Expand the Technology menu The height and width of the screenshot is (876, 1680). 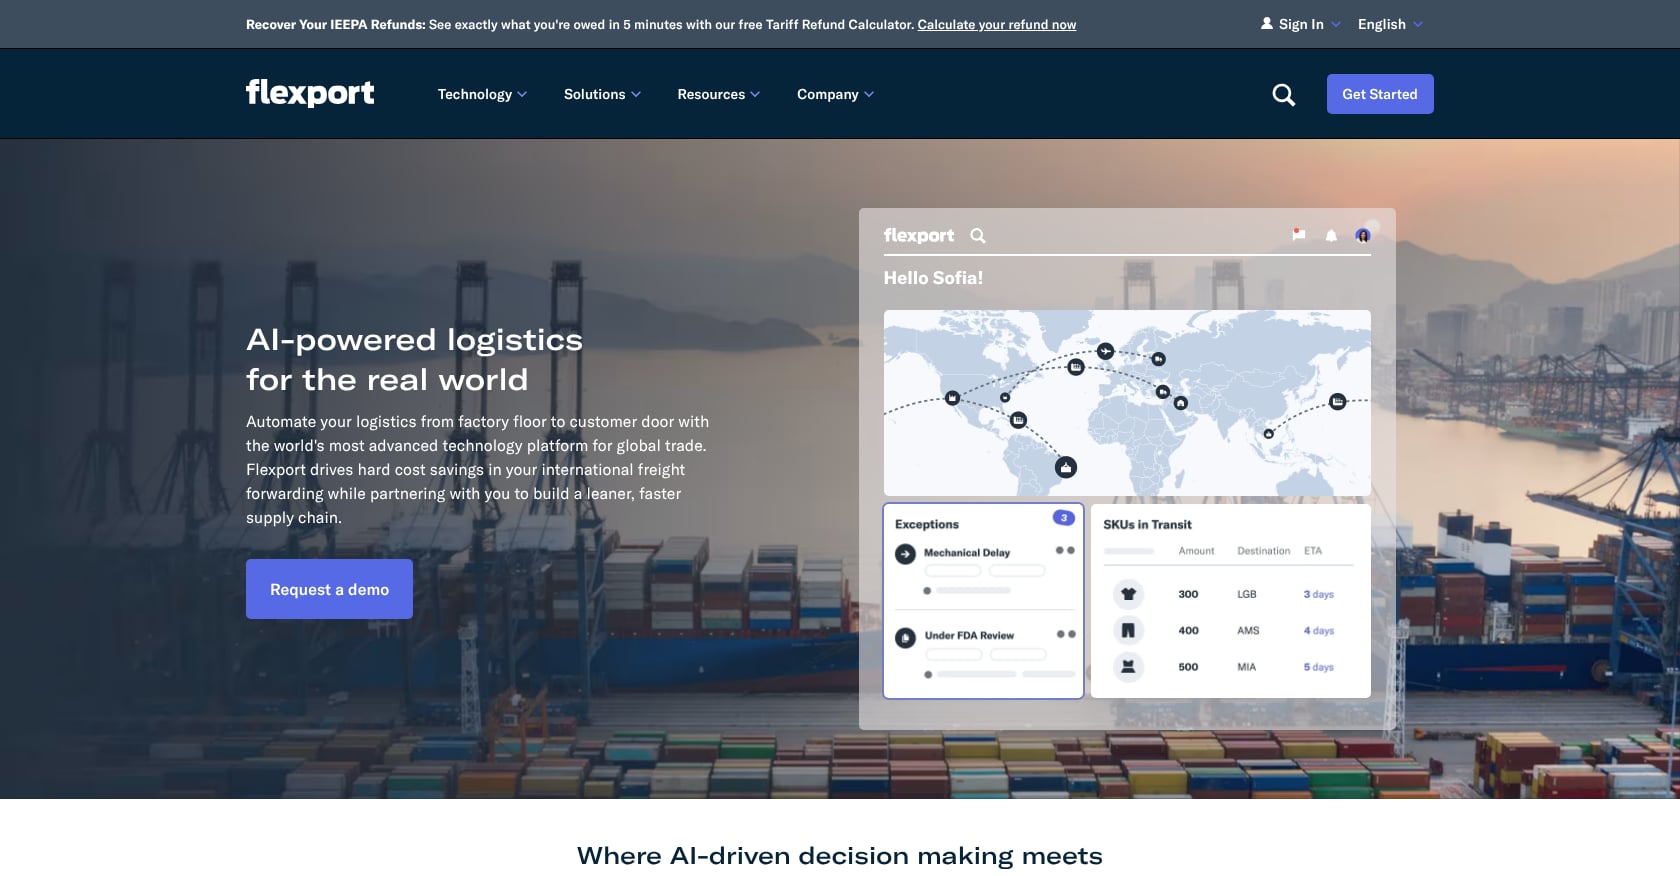(x=482, y=94)
